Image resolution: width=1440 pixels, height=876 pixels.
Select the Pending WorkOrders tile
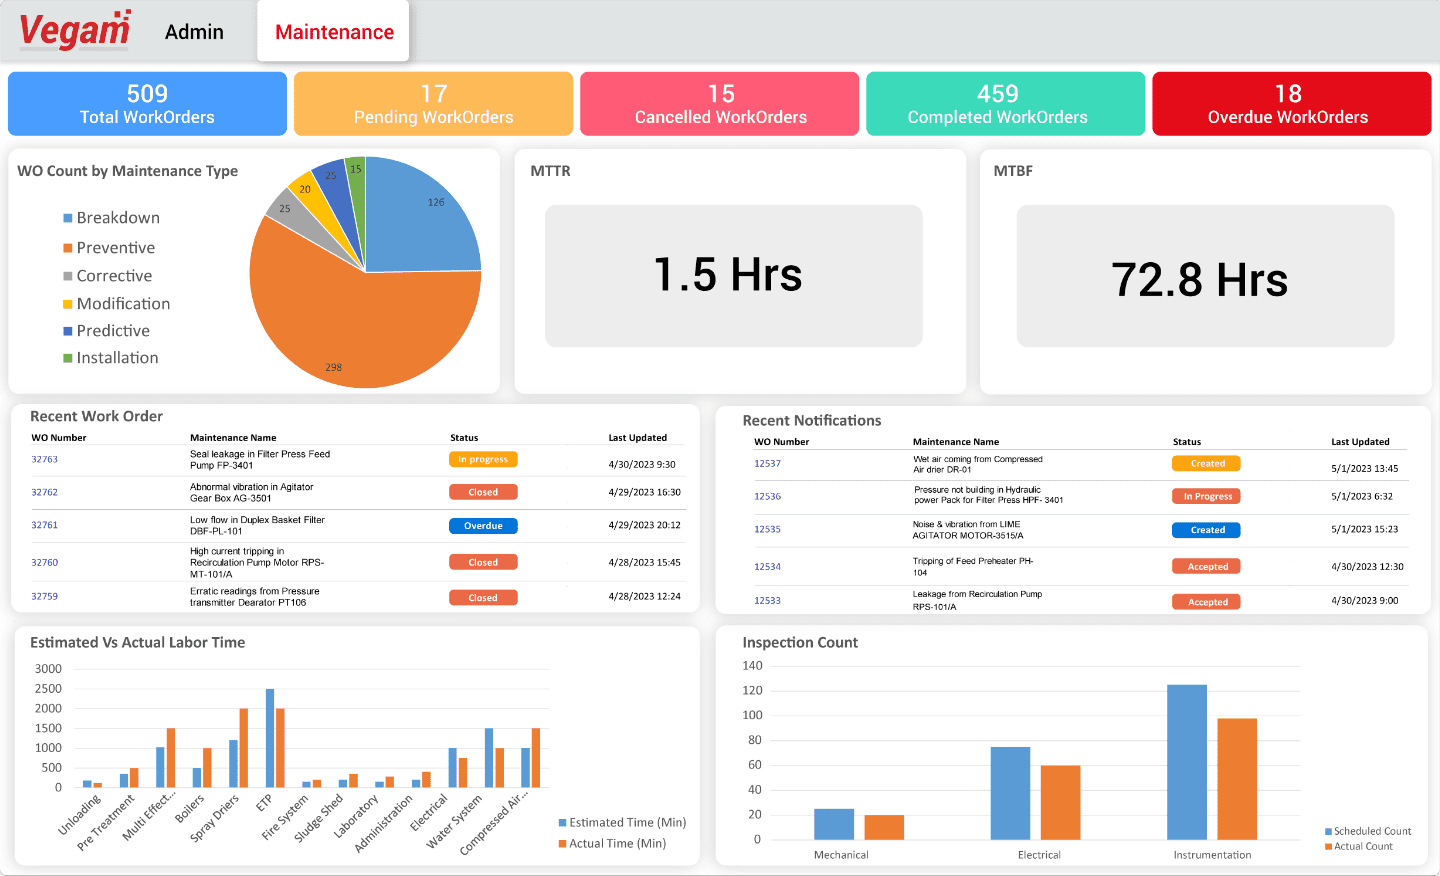pos(433,103)
